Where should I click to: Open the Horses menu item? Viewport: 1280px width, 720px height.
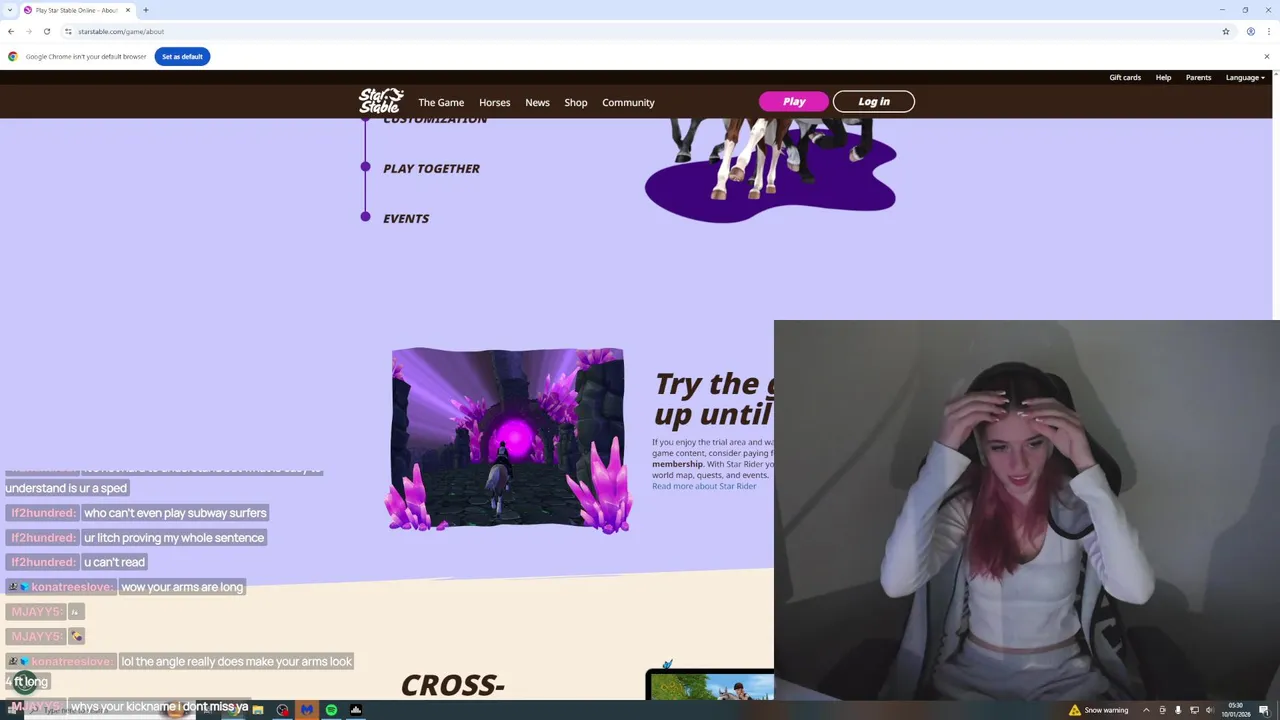(494, 102)
